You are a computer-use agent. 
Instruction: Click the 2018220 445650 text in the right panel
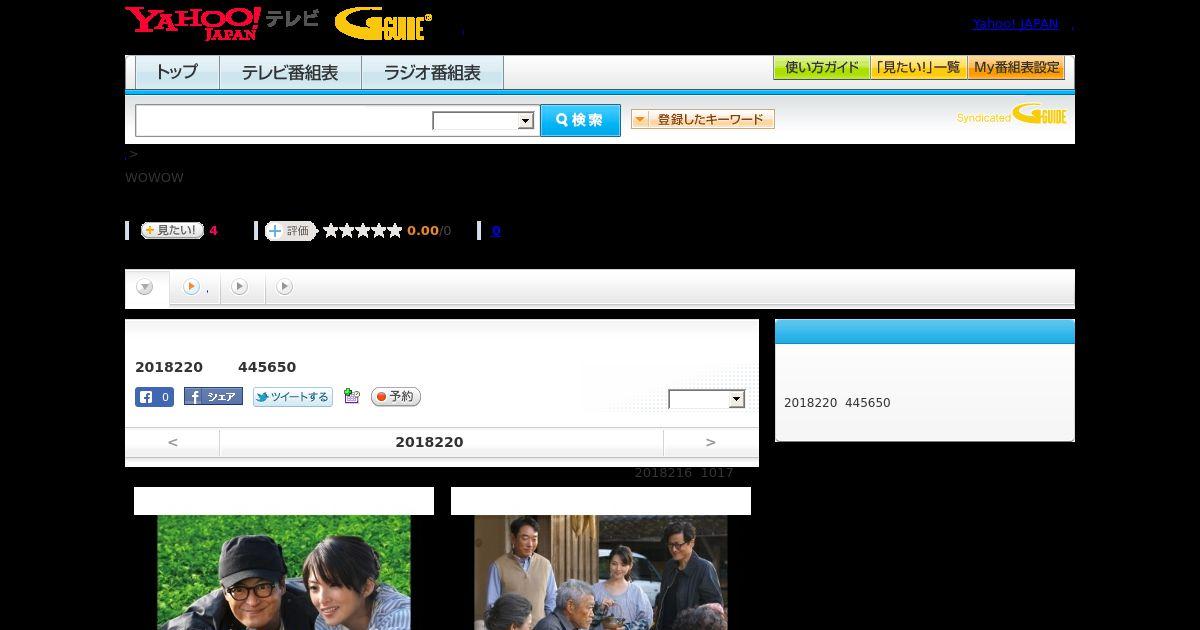point(837,403)
